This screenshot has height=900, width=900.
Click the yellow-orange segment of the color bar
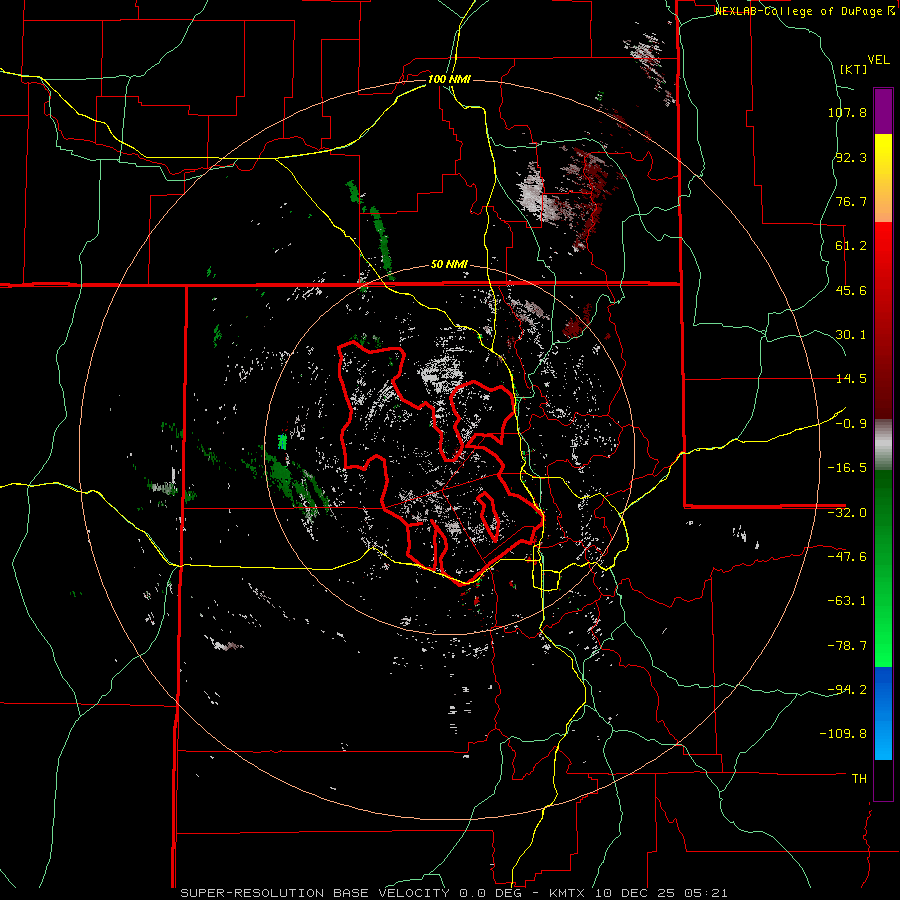click(883, 178)
